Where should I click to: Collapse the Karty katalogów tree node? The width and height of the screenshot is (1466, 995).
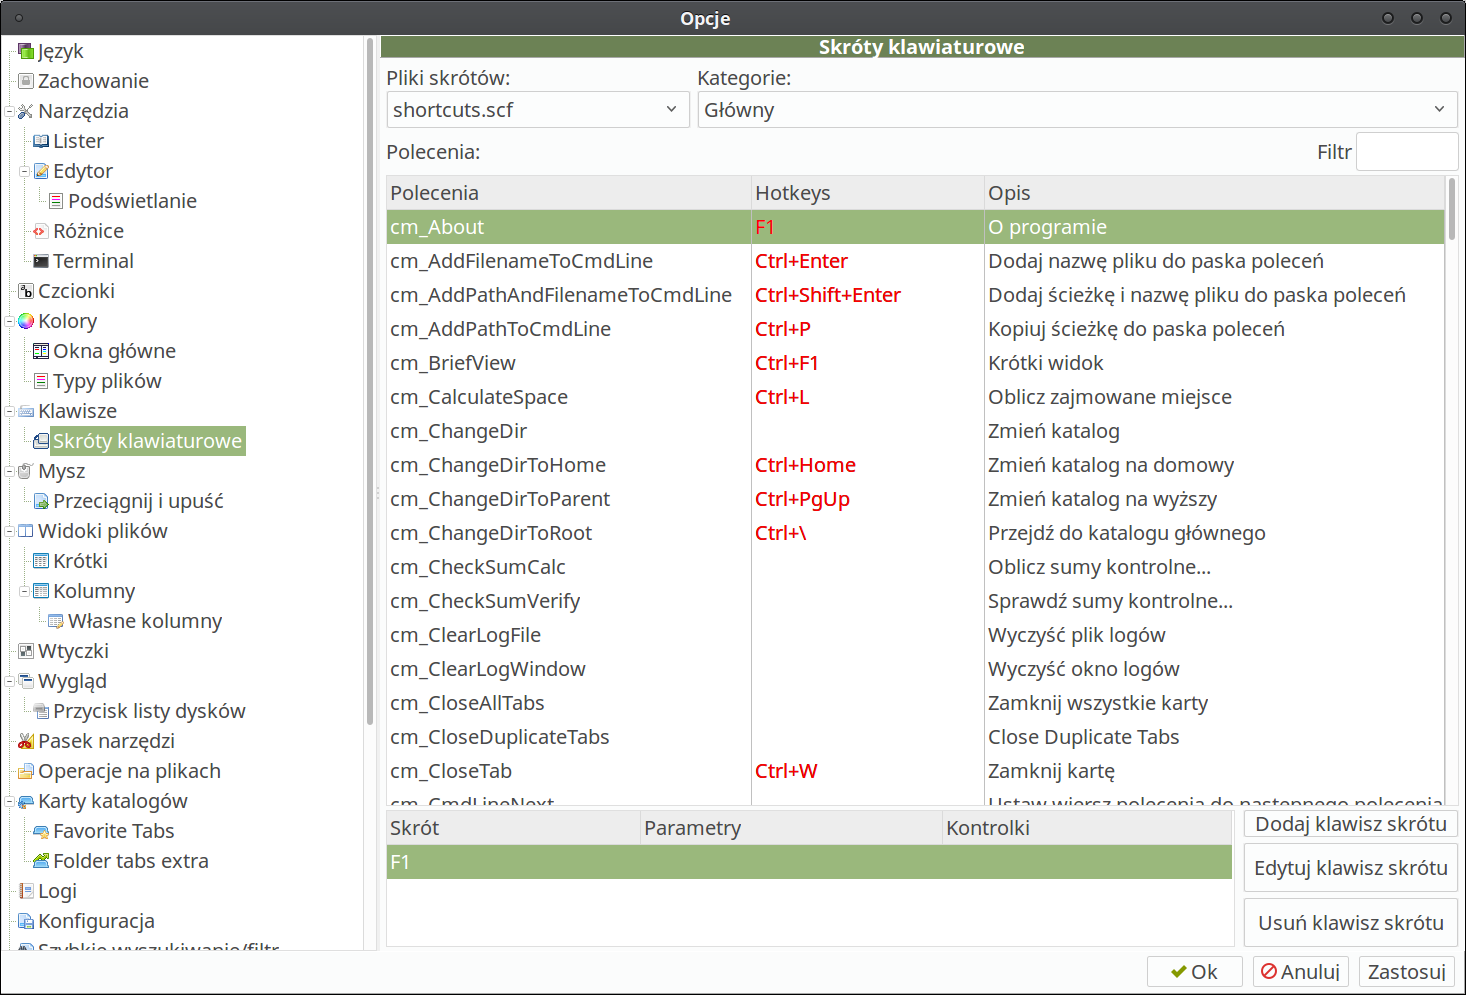click(x=9, y=801)
